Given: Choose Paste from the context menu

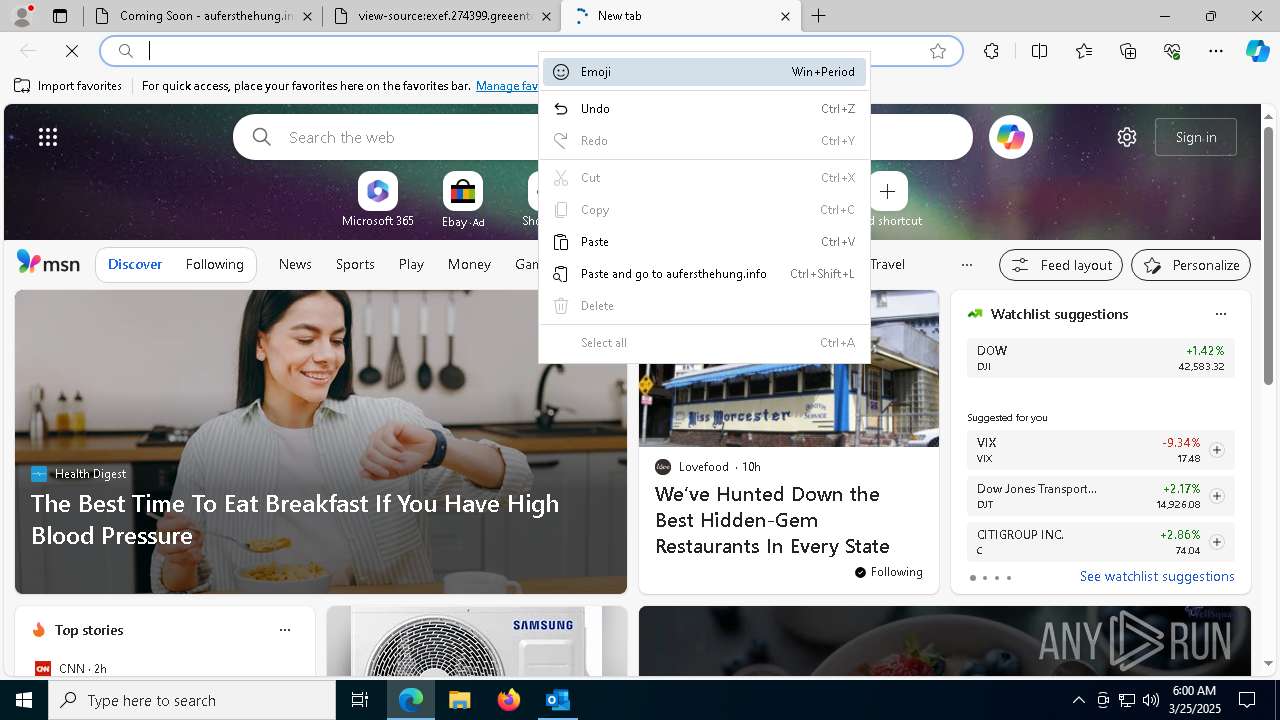Looking at the screenshot, I should pyautogui.click(x=704, y=242).
